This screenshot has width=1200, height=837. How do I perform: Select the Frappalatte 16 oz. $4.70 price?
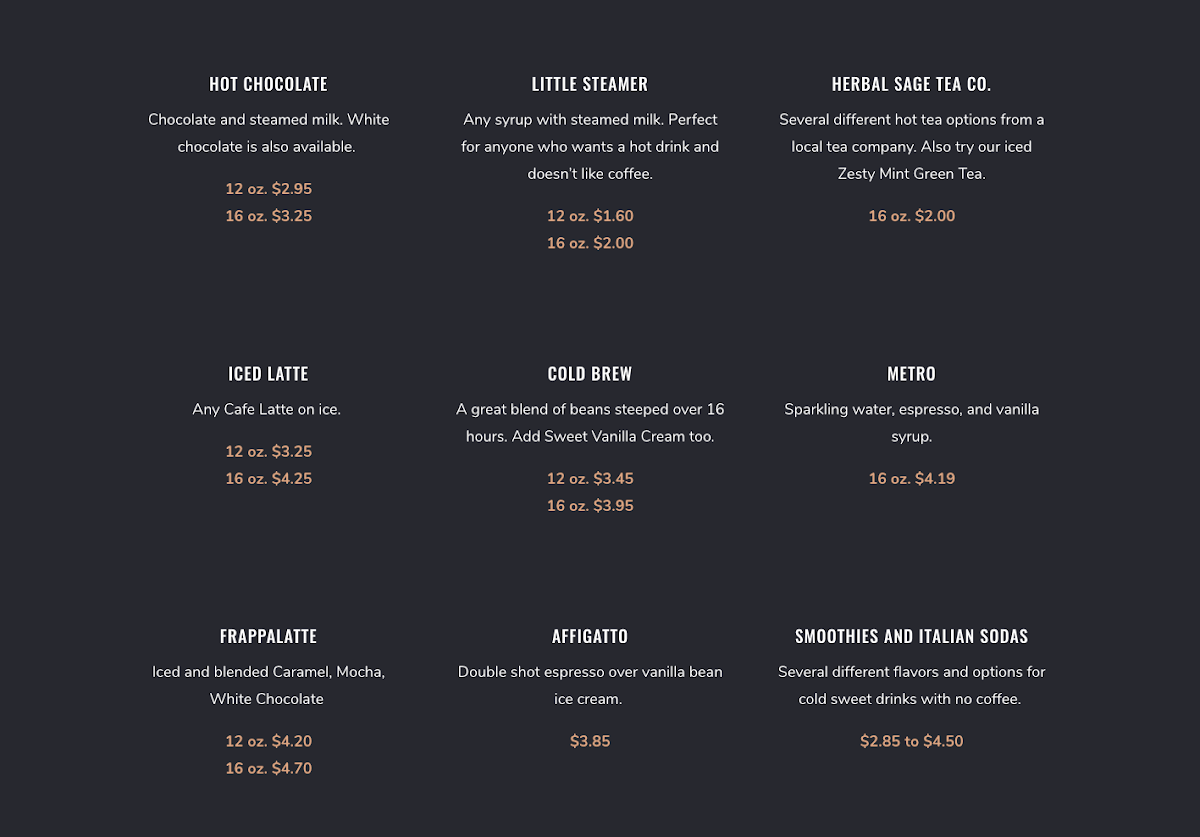point(268,768)
